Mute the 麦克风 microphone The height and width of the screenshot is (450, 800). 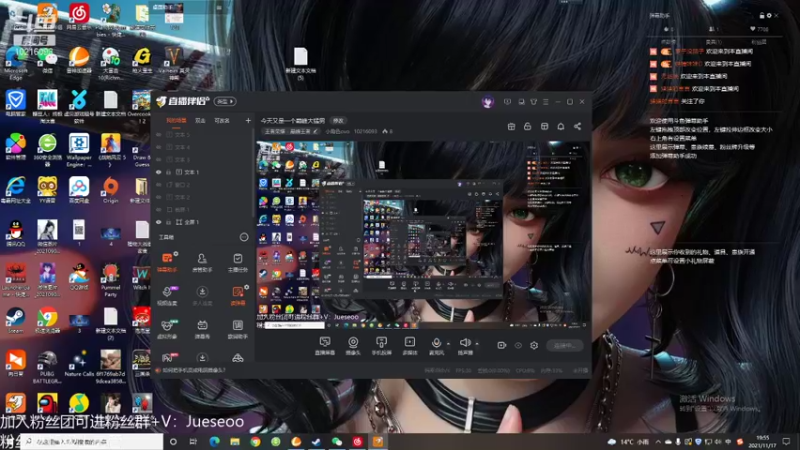coord(436,345)
